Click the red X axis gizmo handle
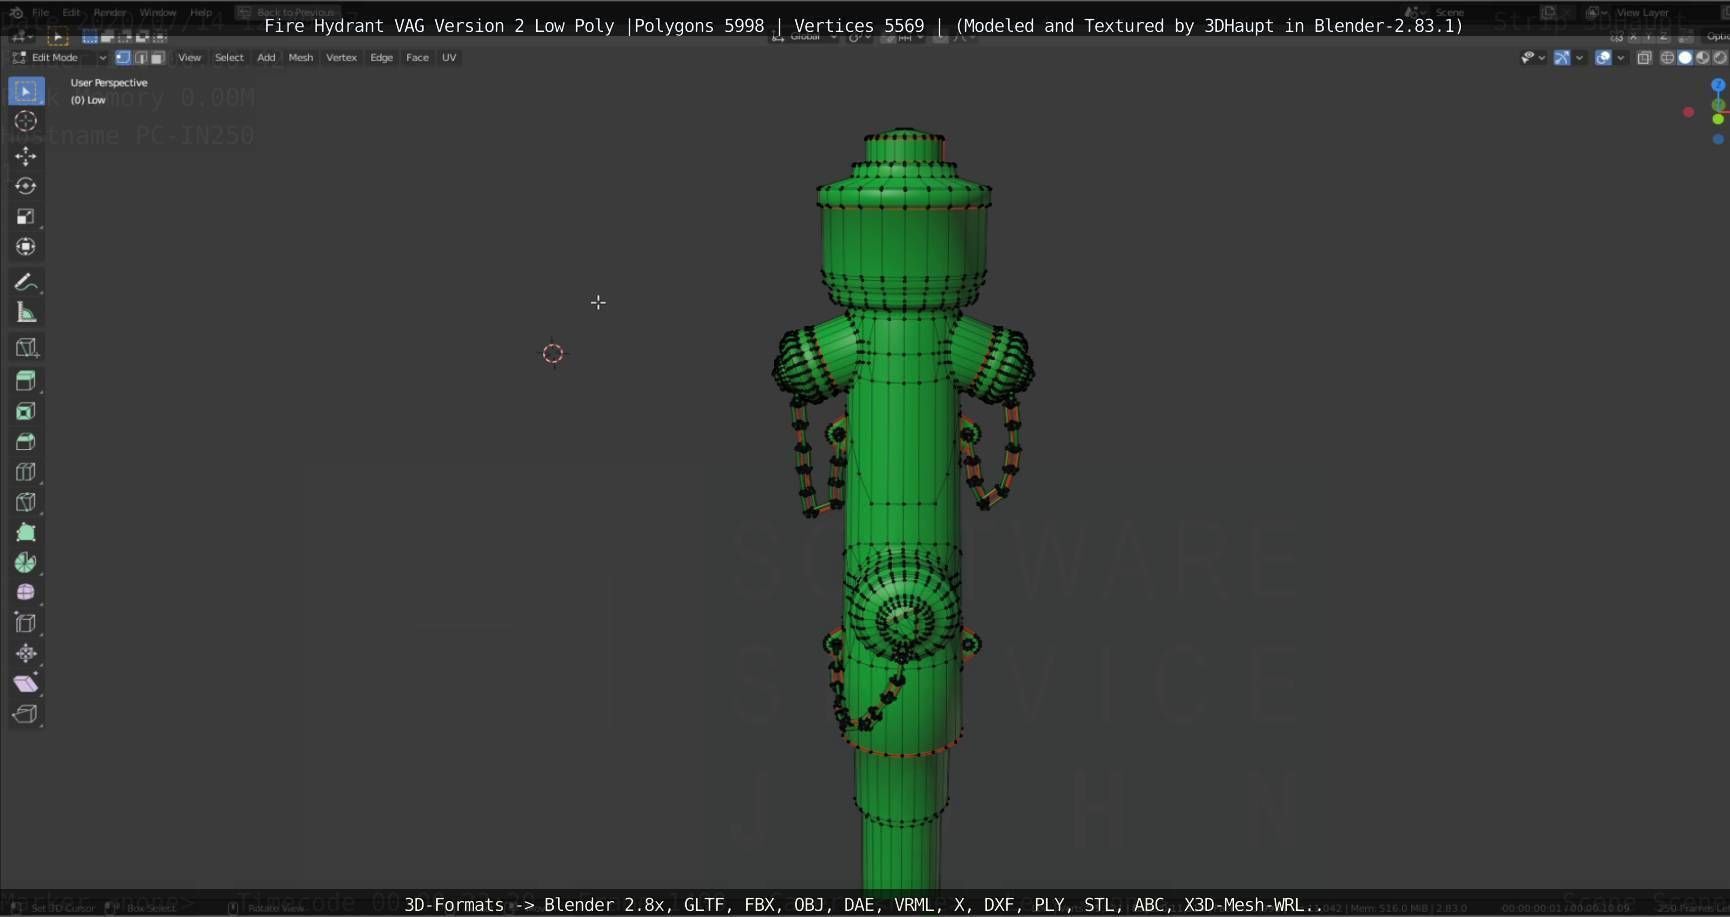This screenshot has height=917, width=1730. point(1689,112)
